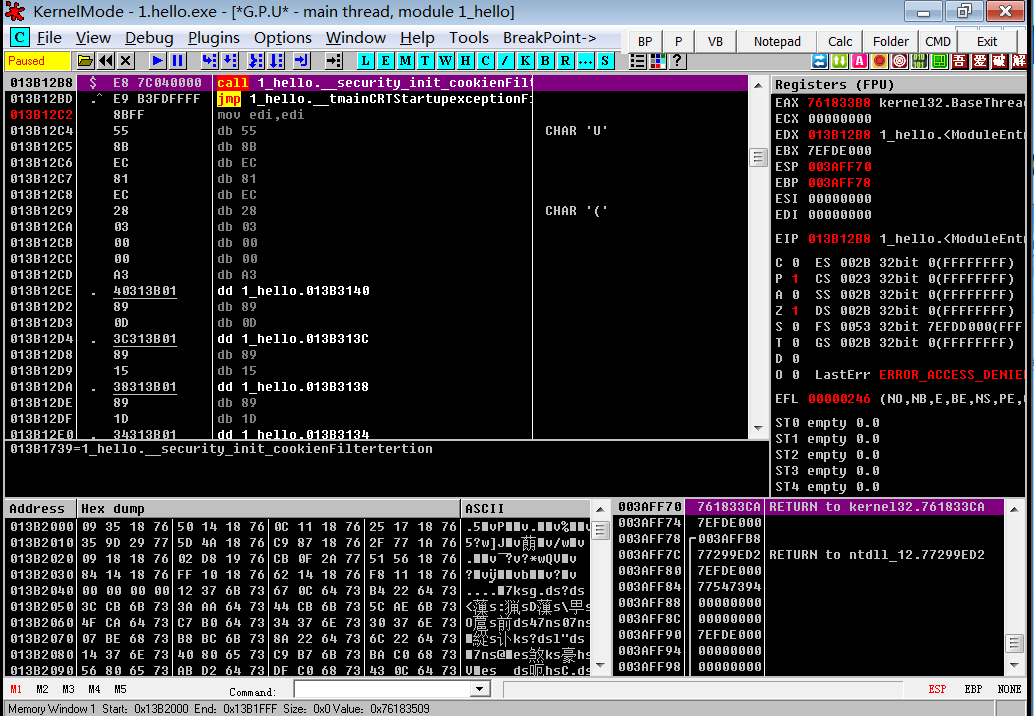Focus the Command input field
This screenshot has height=716, width=1034.
pyautogui.click(x=382, y=690)
